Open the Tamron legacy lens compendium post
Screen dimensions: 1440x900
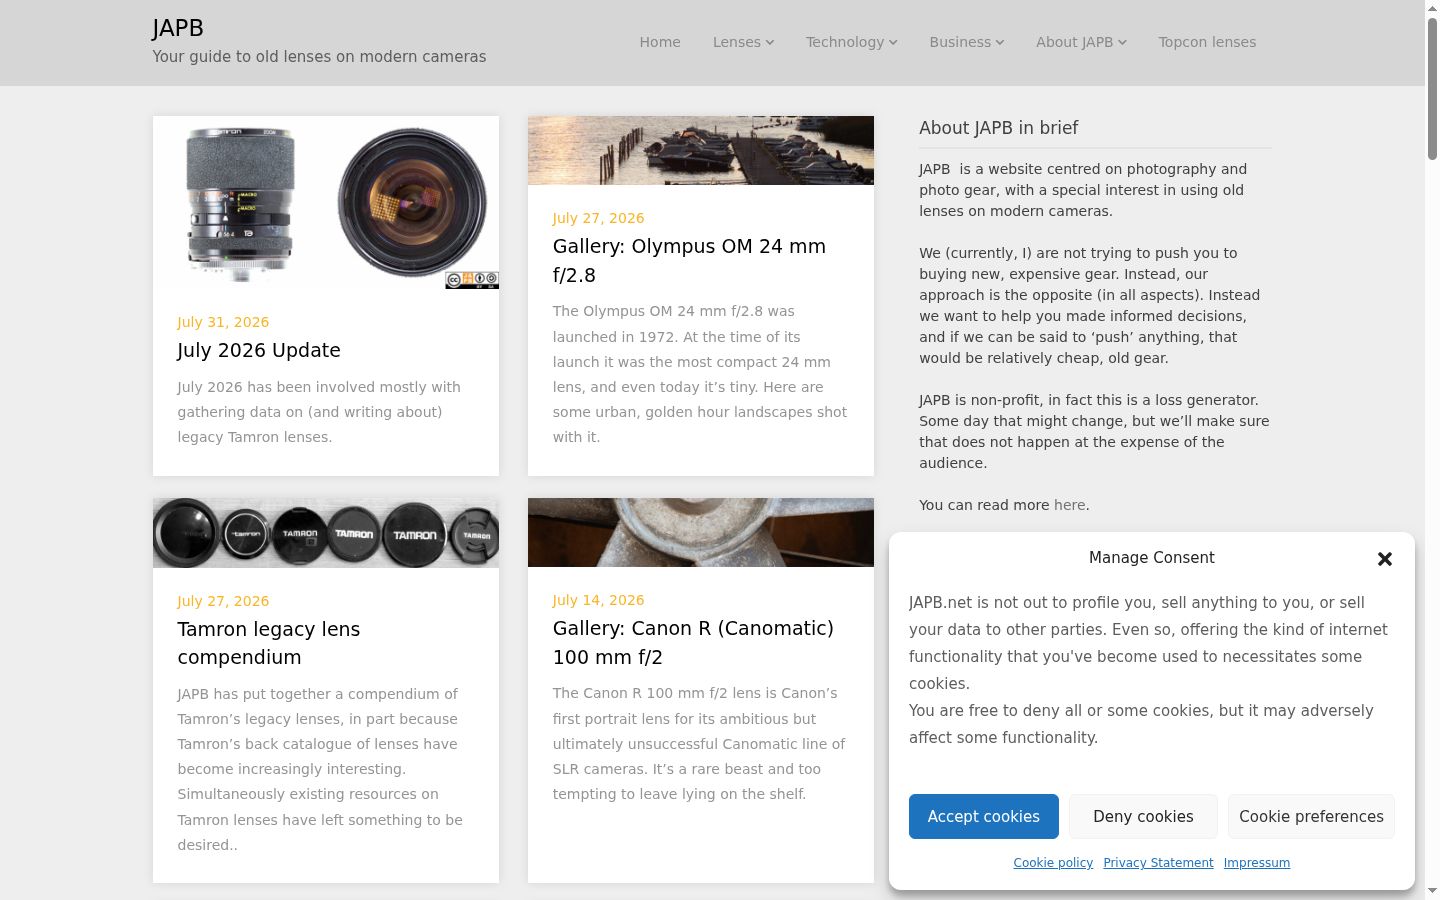[268, 643]
